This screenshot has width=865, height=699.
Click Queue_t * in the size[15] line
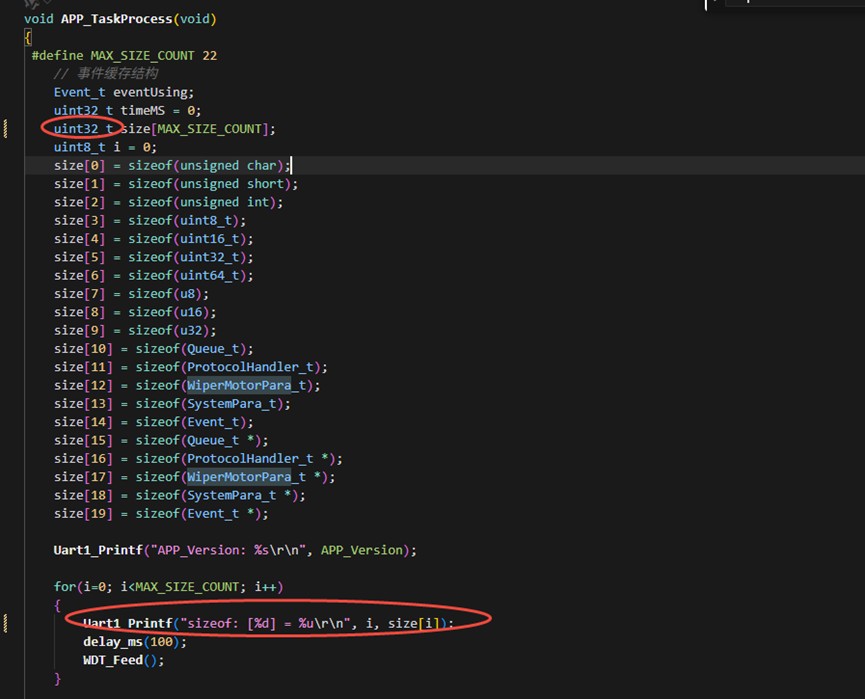click(221, 440)
